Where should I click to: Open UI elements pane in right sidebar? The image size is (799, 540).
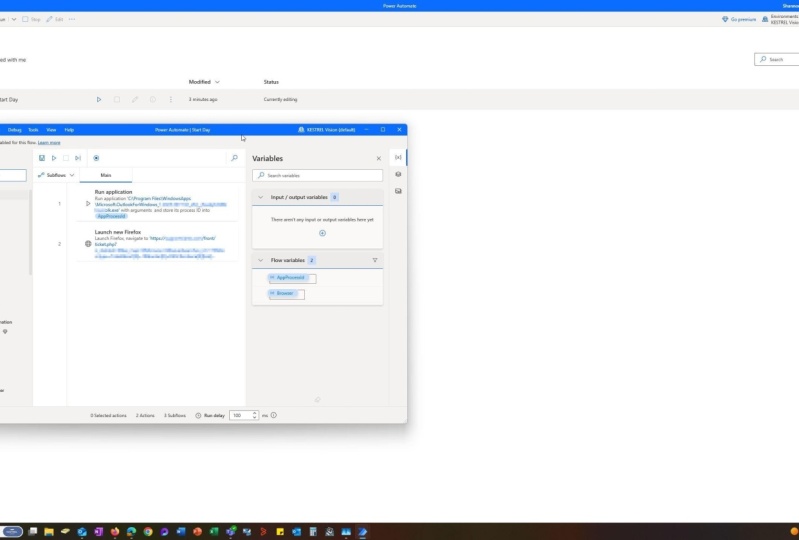398,174
